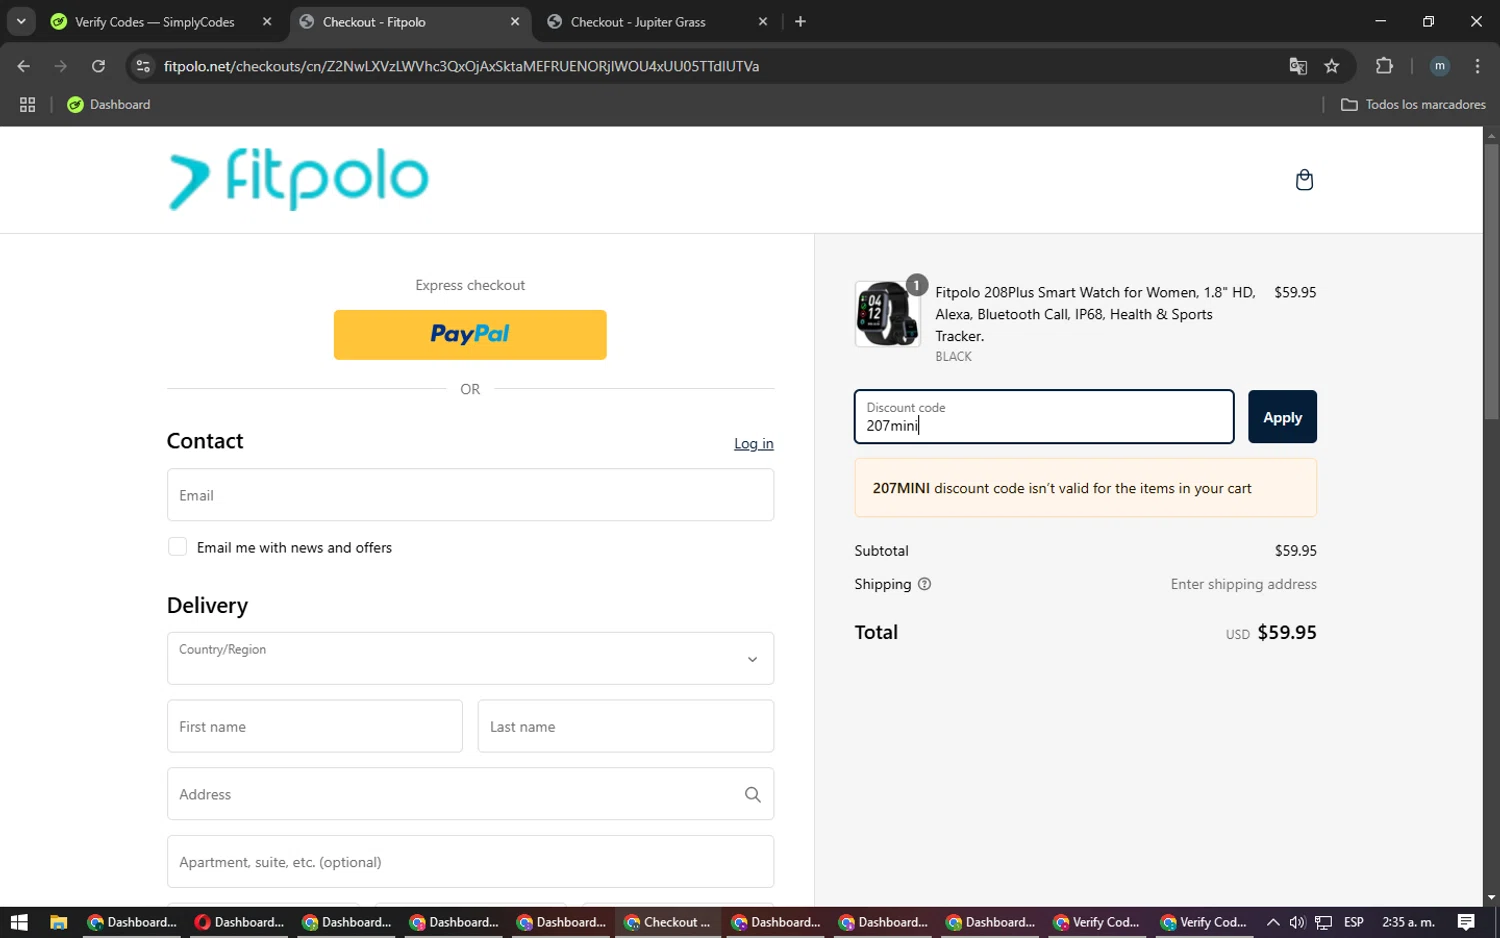
Task: Open the ESP language indicator
Action: [x=1354, y=922]
